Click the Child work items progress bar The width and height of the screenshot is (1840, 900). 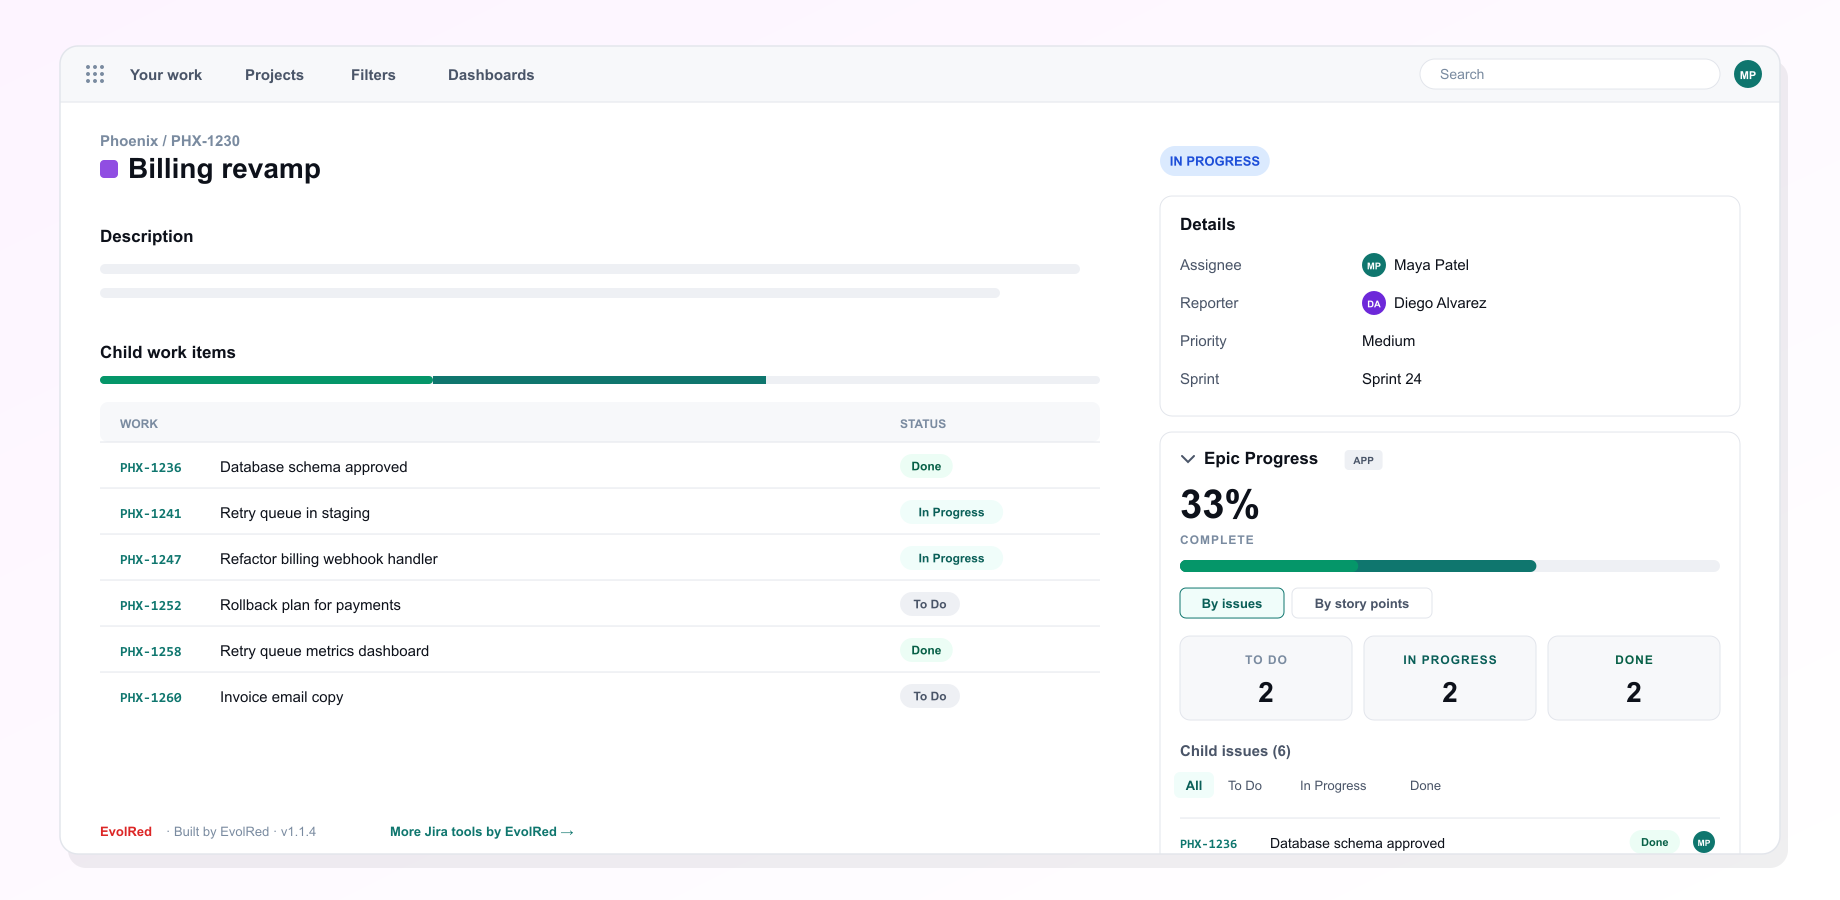tap(600, 380)
